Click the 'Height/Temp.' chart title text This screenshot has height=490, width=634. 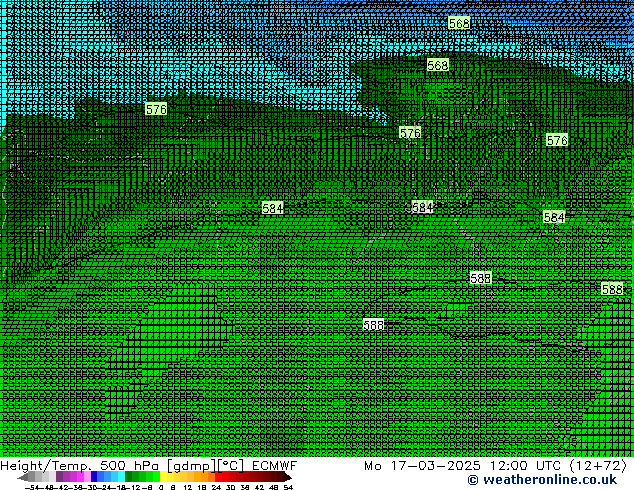(46, 466)
